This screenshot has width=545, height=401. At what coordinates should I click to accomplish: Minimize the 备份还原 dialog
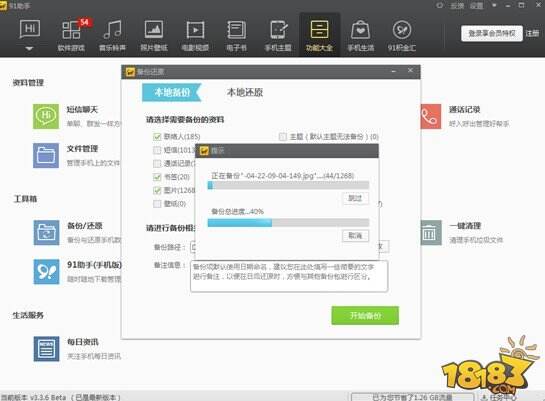tap(394, 71)
